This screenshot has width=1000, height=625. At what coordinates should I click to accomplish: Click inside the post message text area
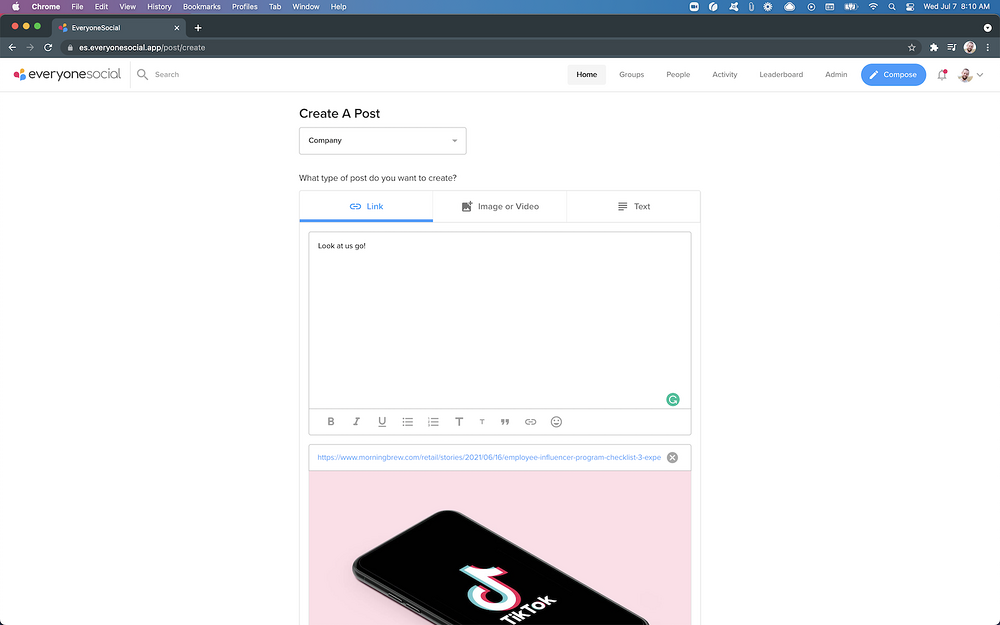click(499, 320)
